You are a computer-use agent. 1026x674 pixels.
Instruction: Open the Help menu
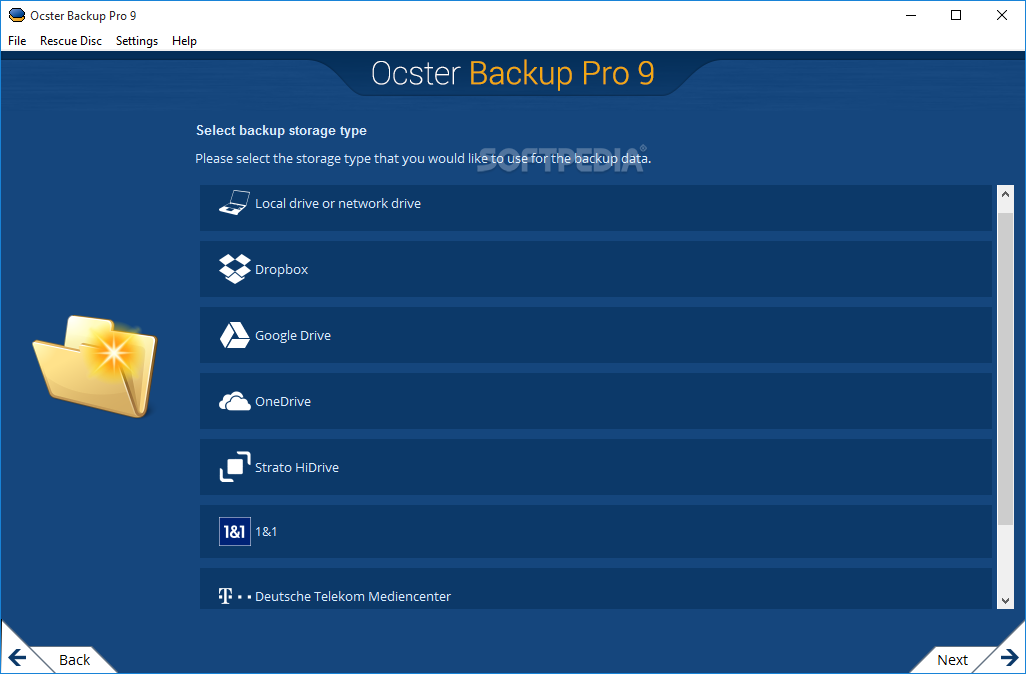click(184, 41)
